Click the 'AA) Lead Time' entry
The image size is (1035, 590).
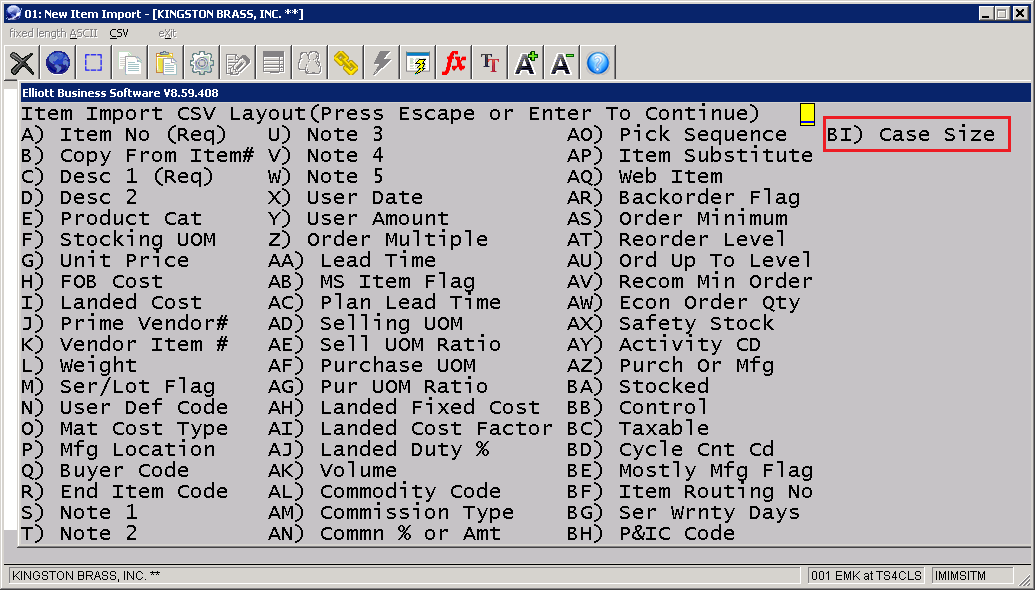[352, 261]
